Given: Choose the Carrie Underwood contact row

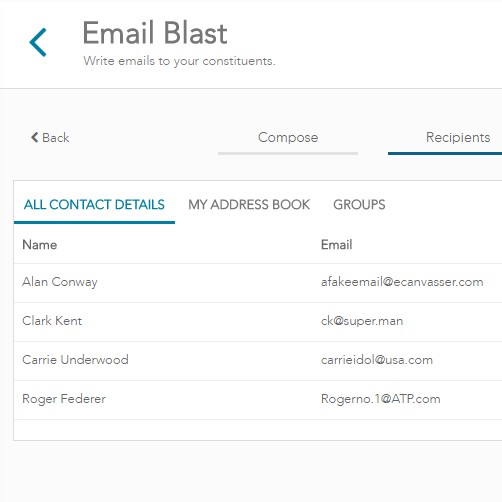Looking at the screenshot, I should tap(258, 361).
